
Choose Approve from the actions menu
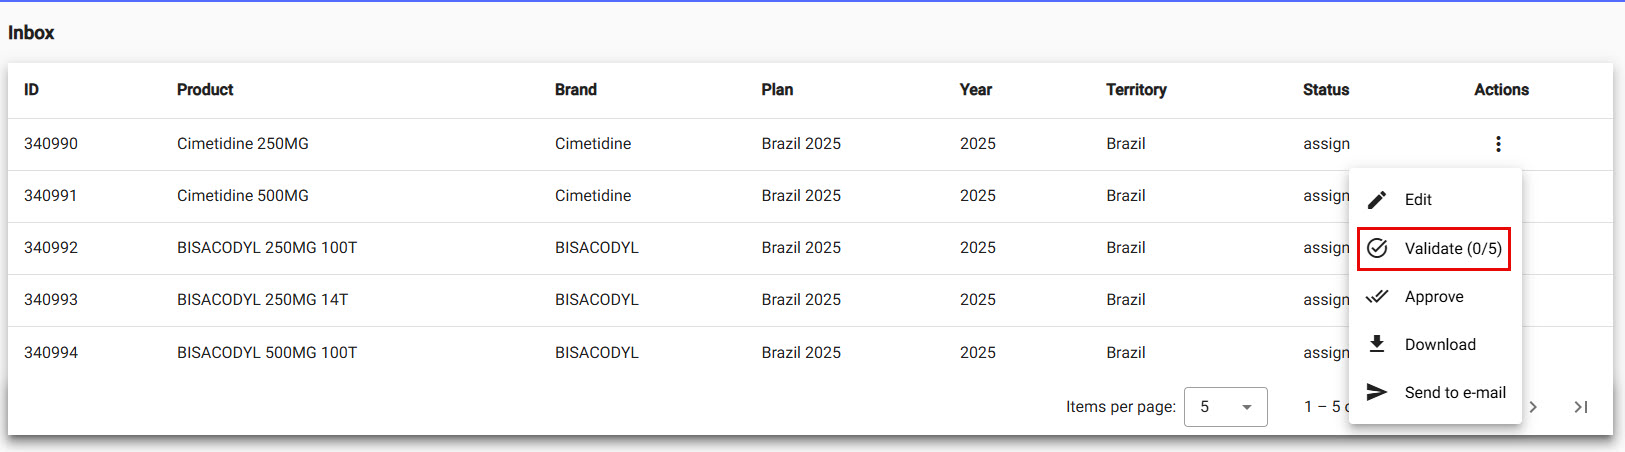coord(1434,297)
